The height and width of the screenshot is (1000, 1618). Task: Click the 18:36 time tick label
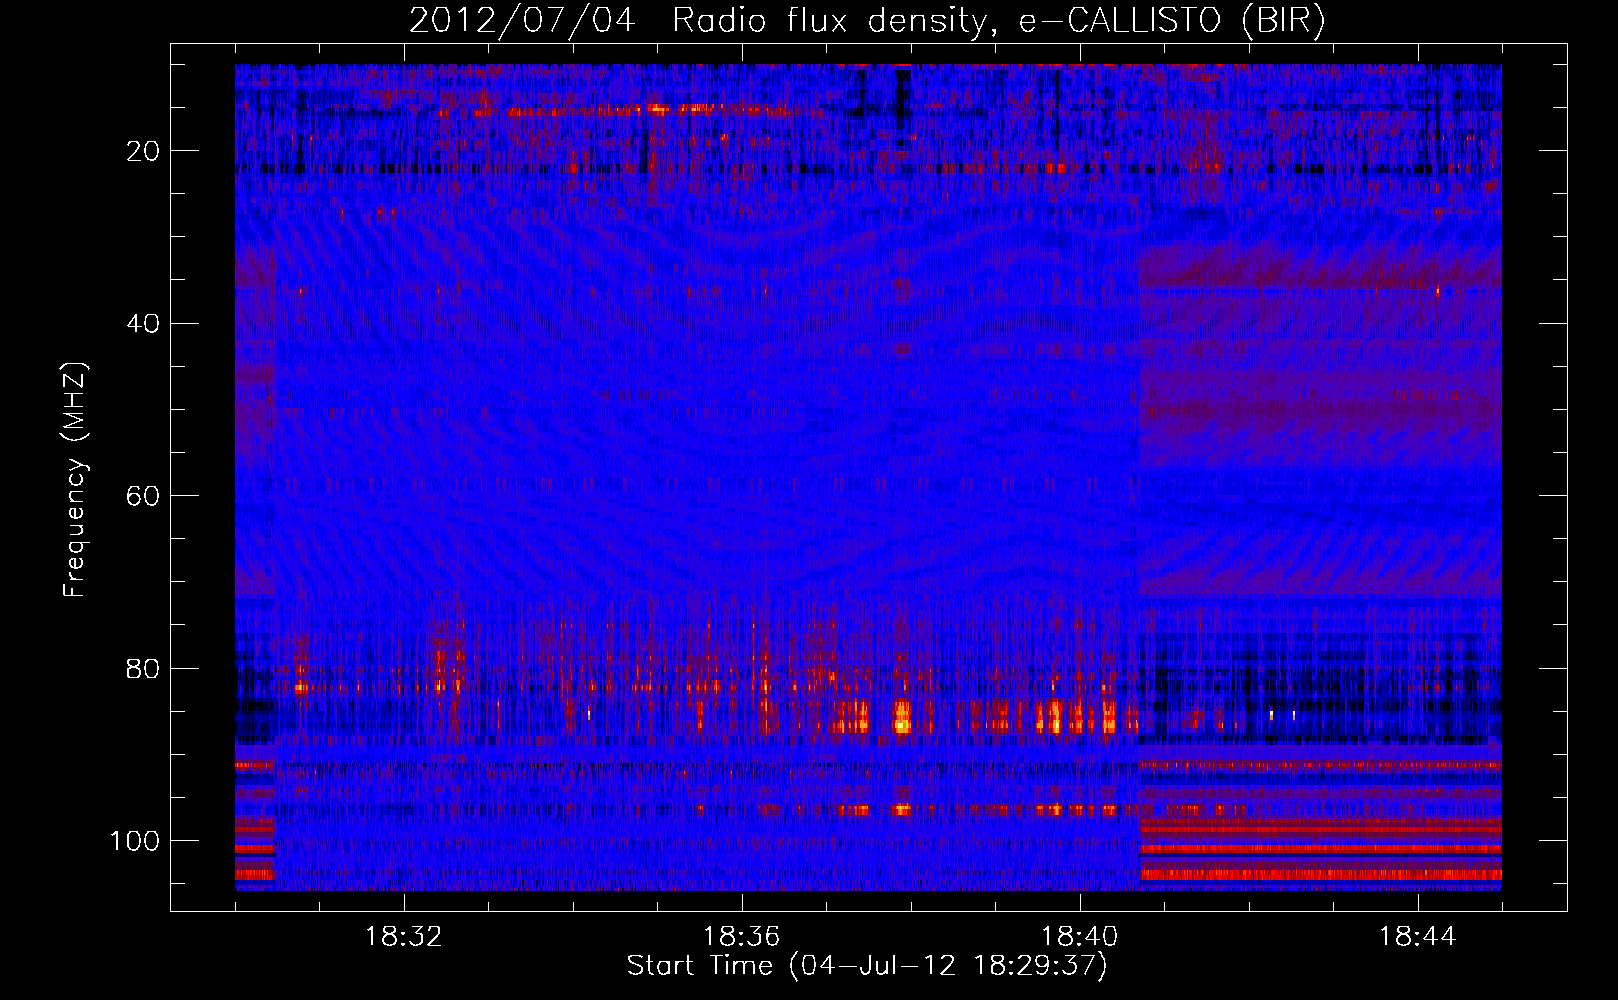[742, 938]
